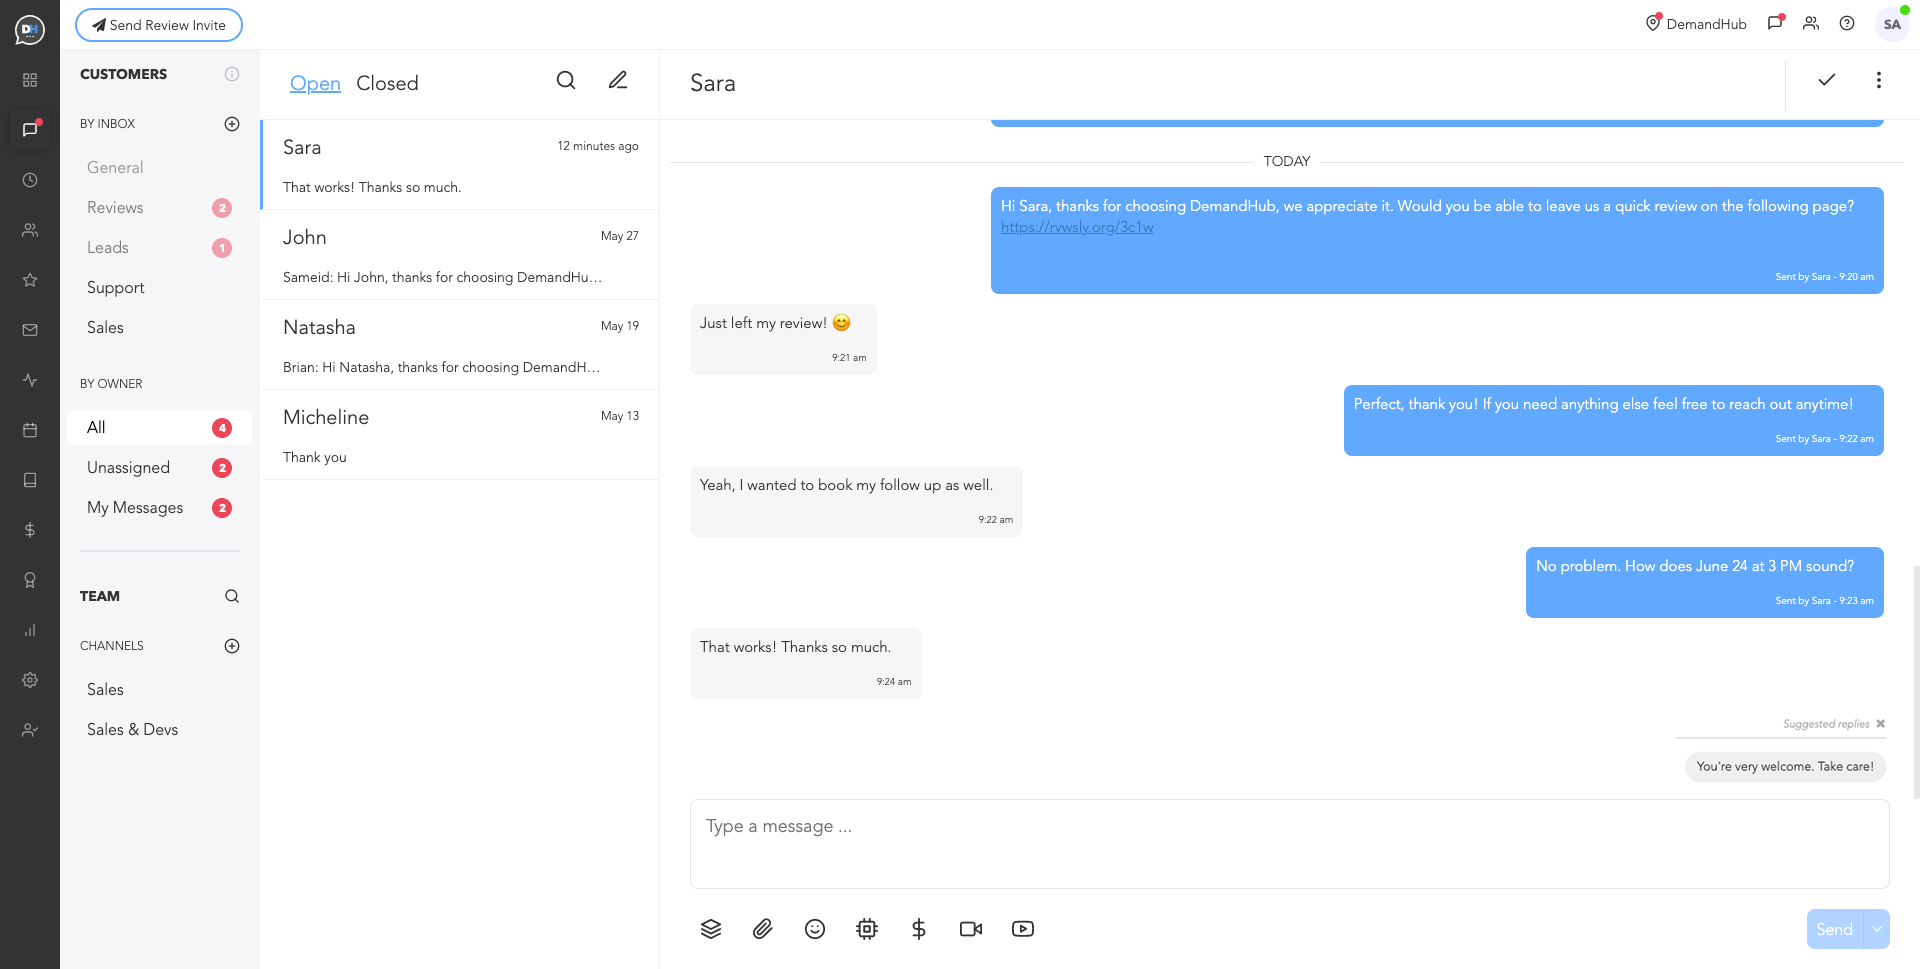Open message templates layers icon
This screenshot has height=969, width=1920.
point(711,929)
